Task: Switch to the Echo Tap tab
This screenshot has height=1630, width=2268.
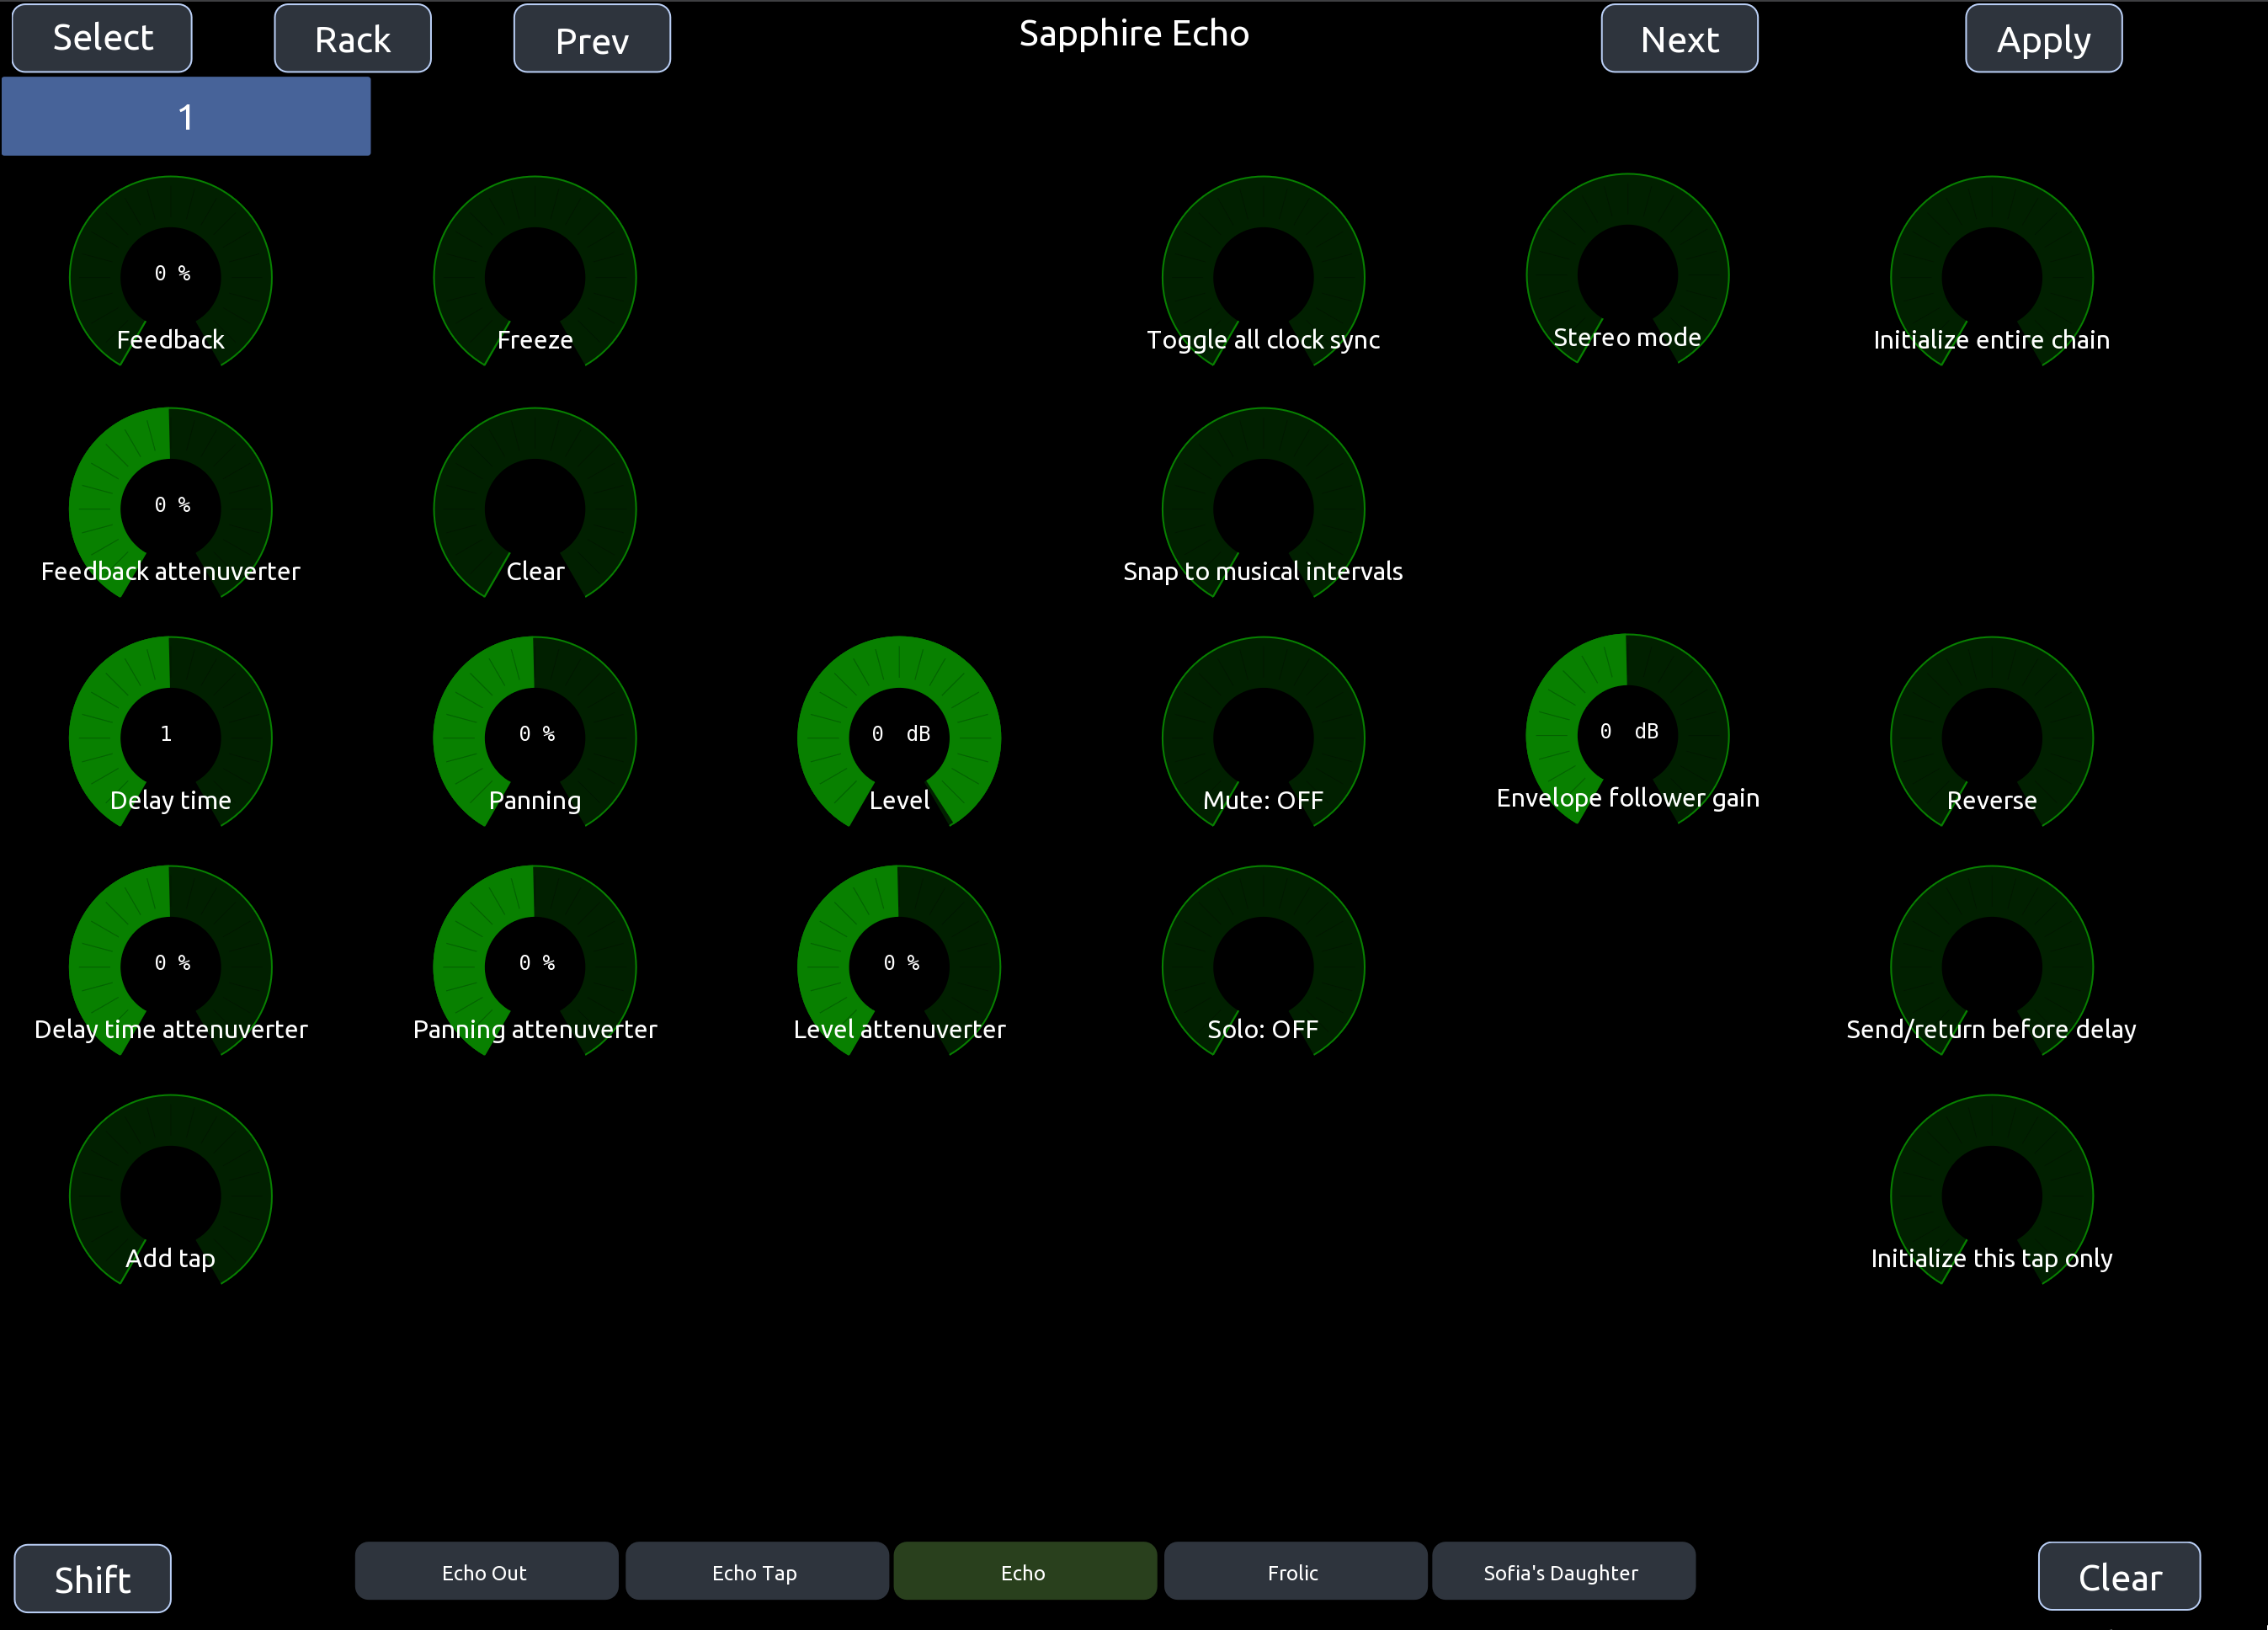Action: point(756,1571)
